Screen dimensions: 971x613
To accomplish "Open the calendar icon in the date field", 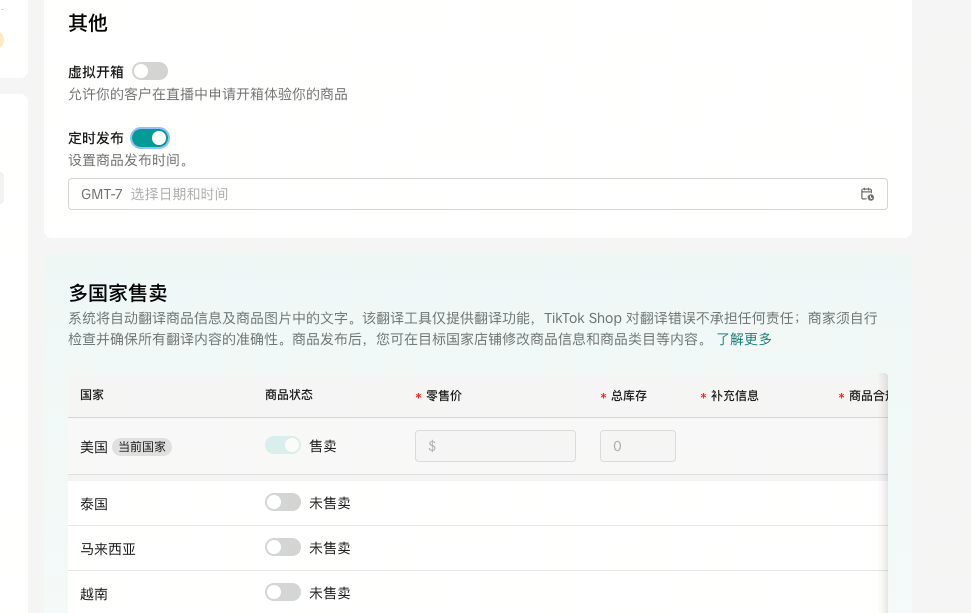I will [x=867, y=194].
